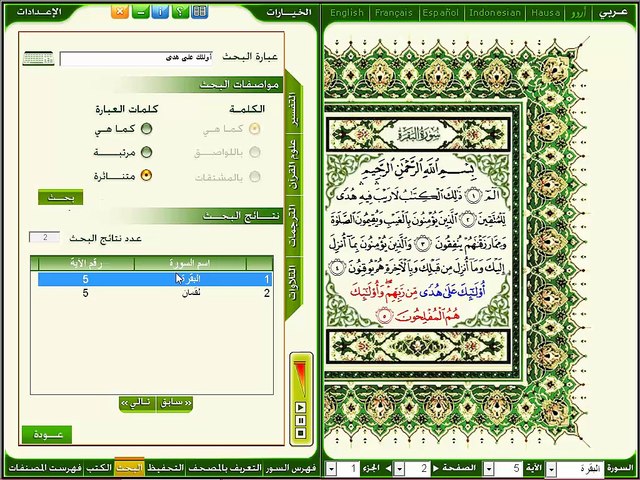Switch language to Indonesian
Screen dimensions: 640x480
(495, 13)
